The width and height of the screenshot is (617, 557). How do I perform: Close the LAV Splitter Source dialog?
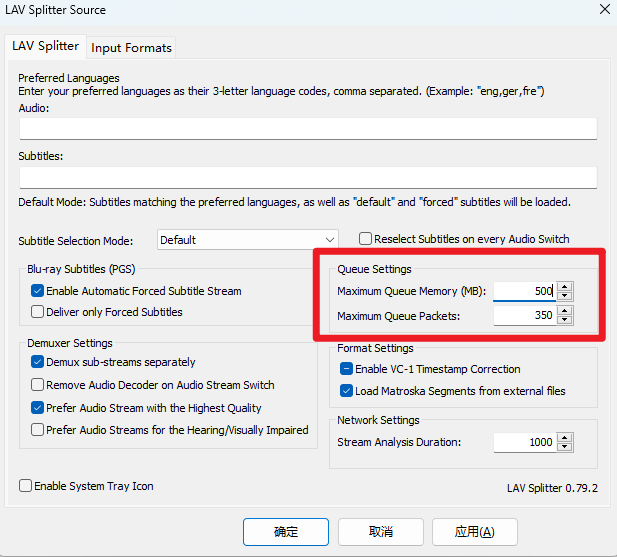point(605,9)
